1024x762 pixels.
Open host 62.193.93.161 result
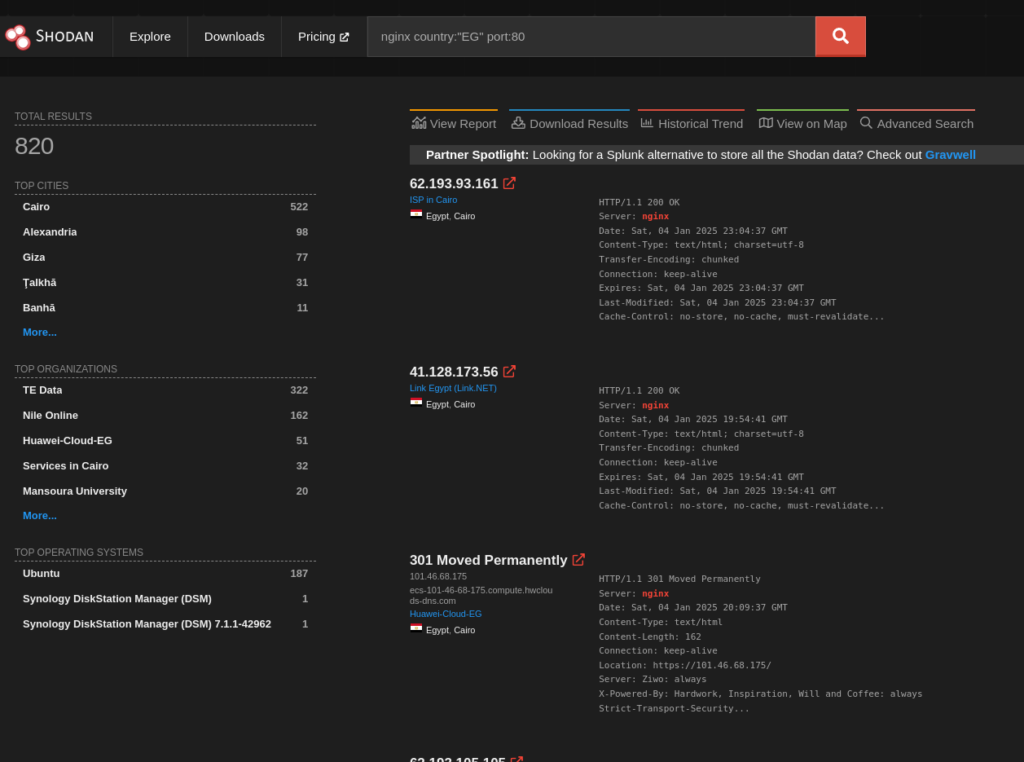(x=454, y=183)
